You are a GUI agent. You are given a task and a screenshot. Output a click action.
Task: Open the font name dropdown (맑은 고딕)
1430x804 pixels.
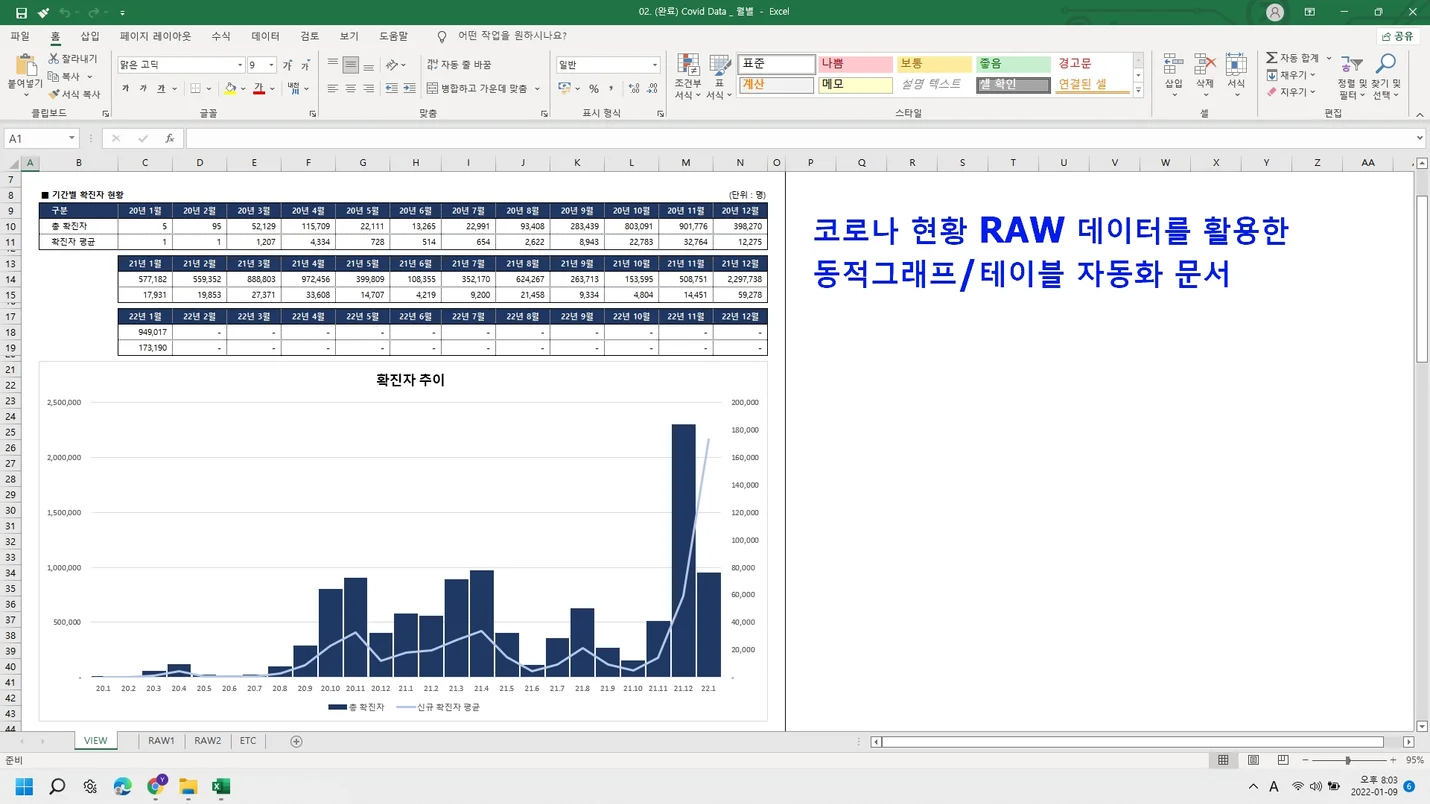(240, 65)
